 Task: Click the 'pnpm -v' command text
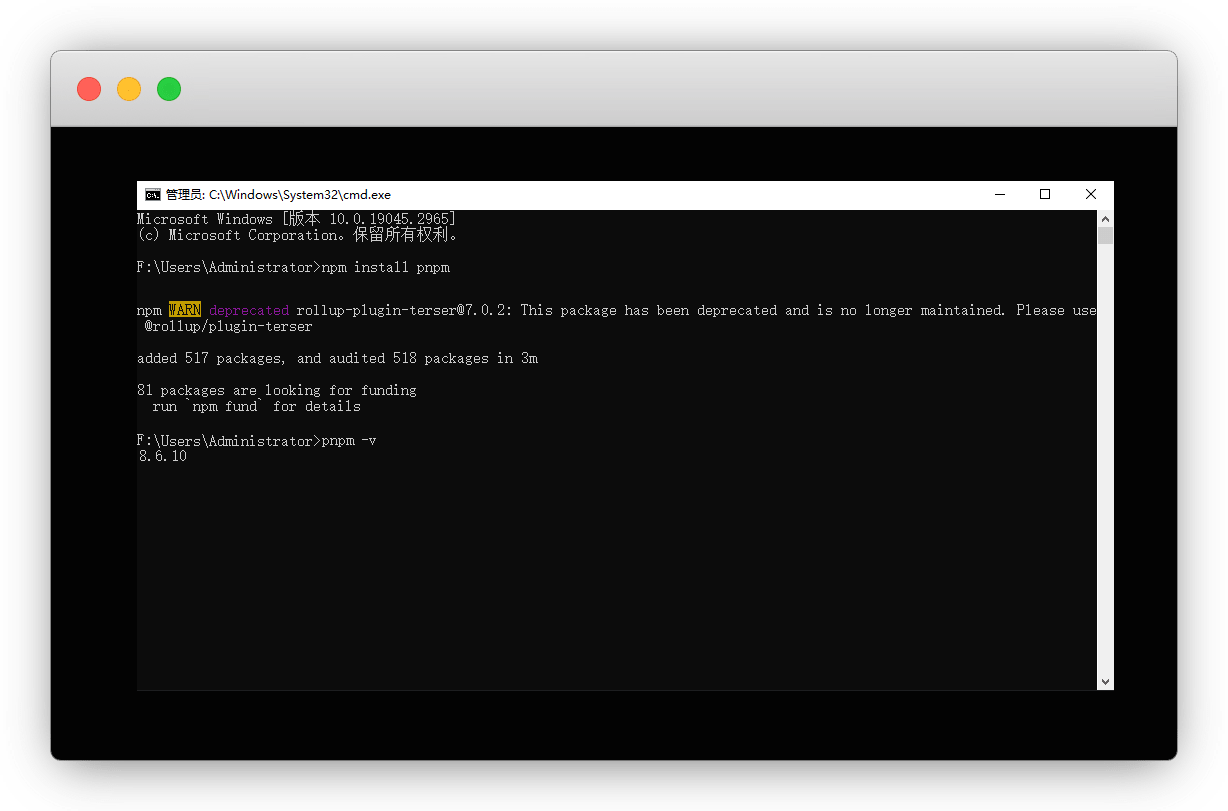[x=349, y=441]
